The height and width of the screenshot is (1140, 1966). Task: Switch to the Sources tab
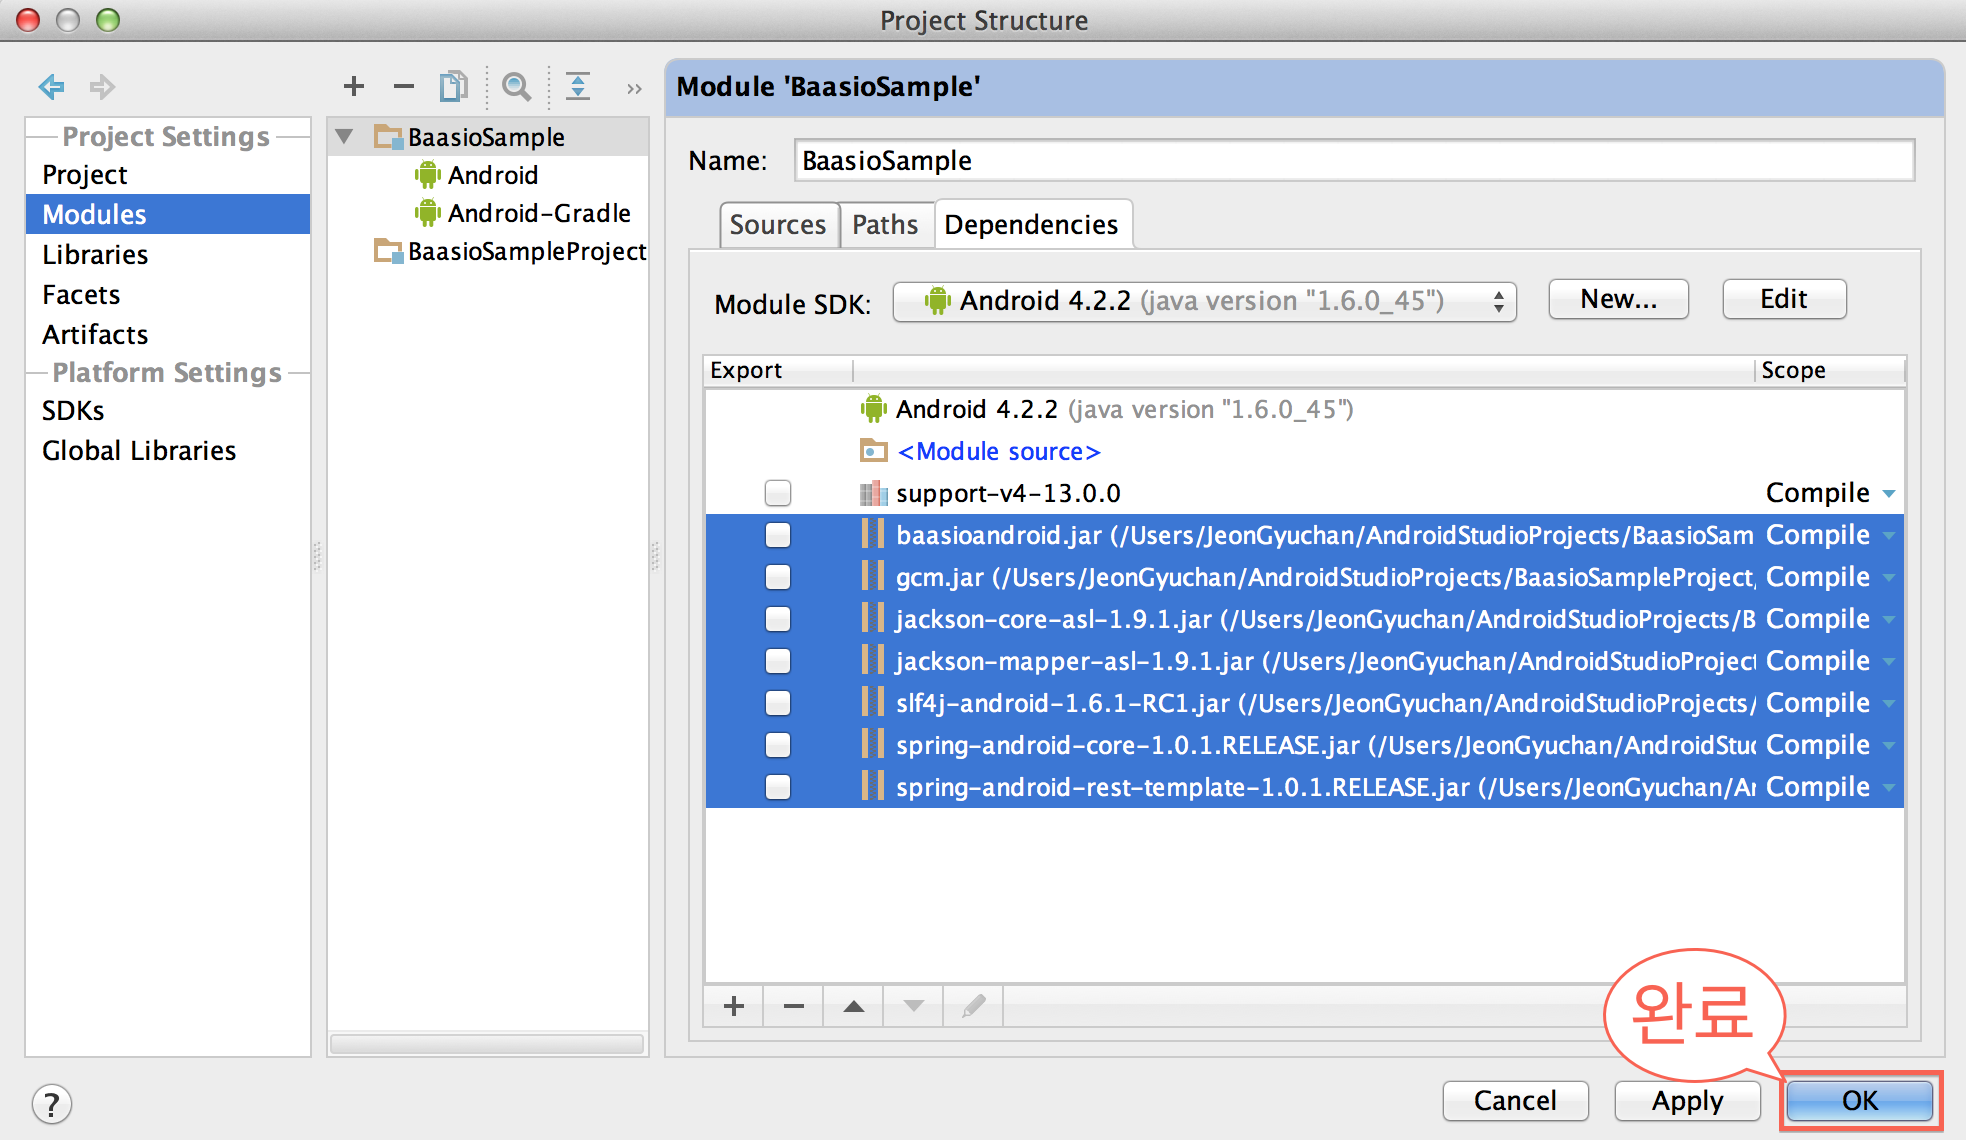[777, 224]
